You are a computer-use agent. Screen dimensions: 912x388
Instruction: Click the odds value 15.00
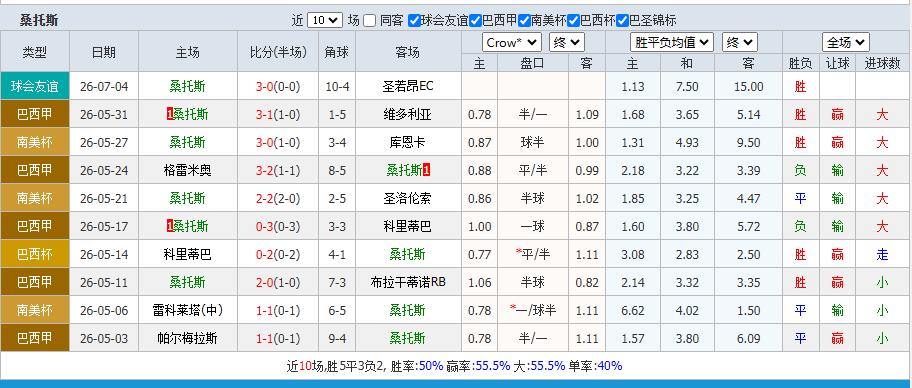point(749,87)
